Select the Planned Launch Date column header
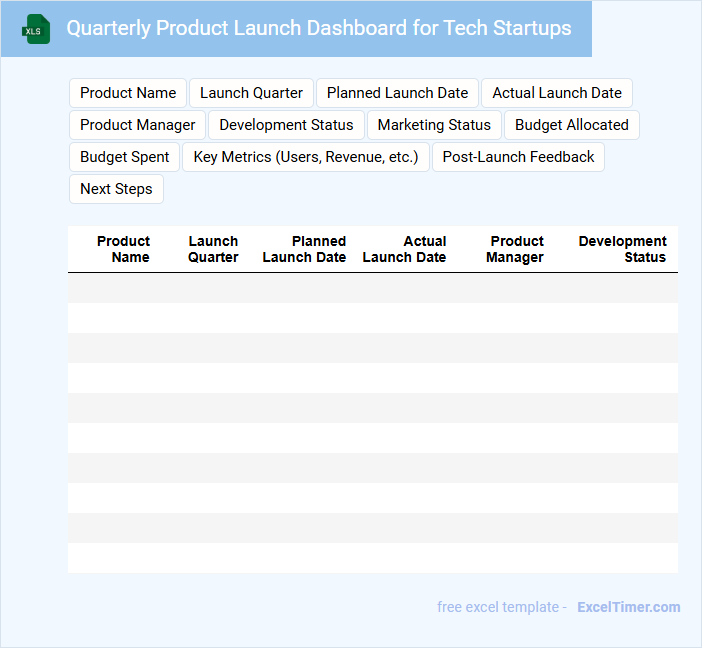 (304, 249)
